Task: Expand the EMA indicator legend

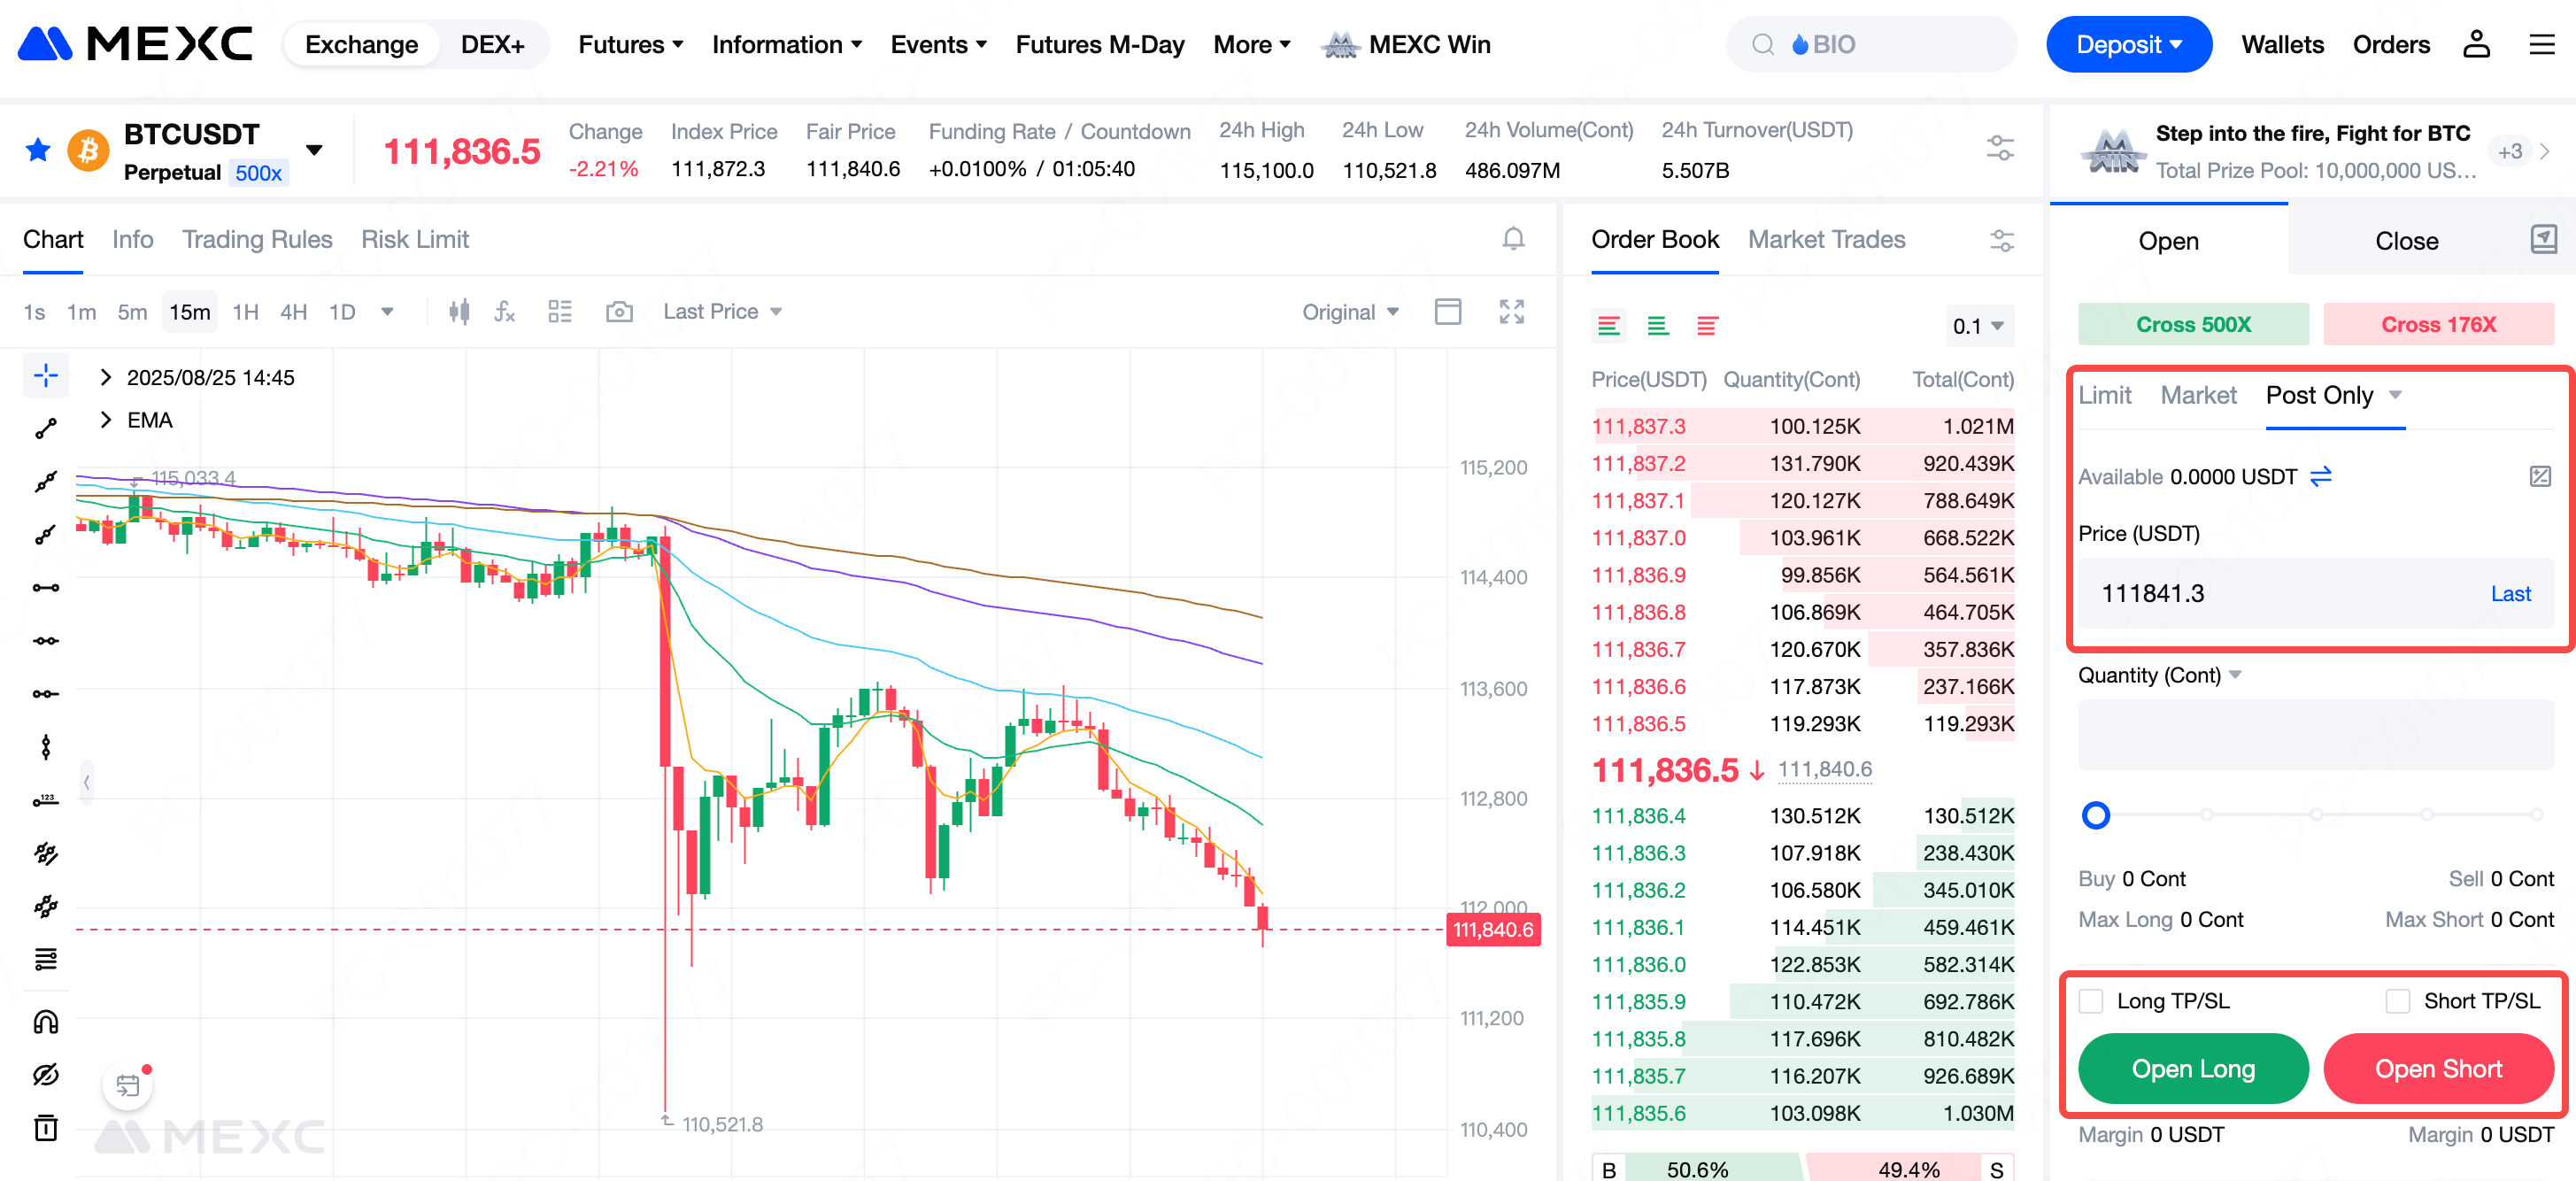Action: [x=106, y=420]
